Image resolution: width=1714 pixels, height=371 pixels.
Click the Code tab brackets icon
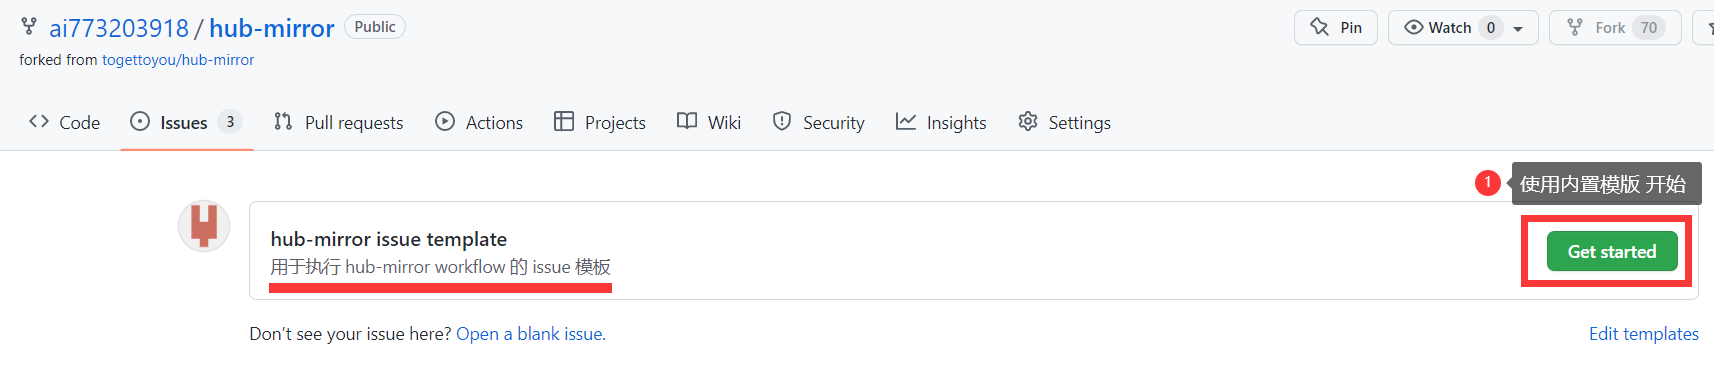tap(39, 121)
